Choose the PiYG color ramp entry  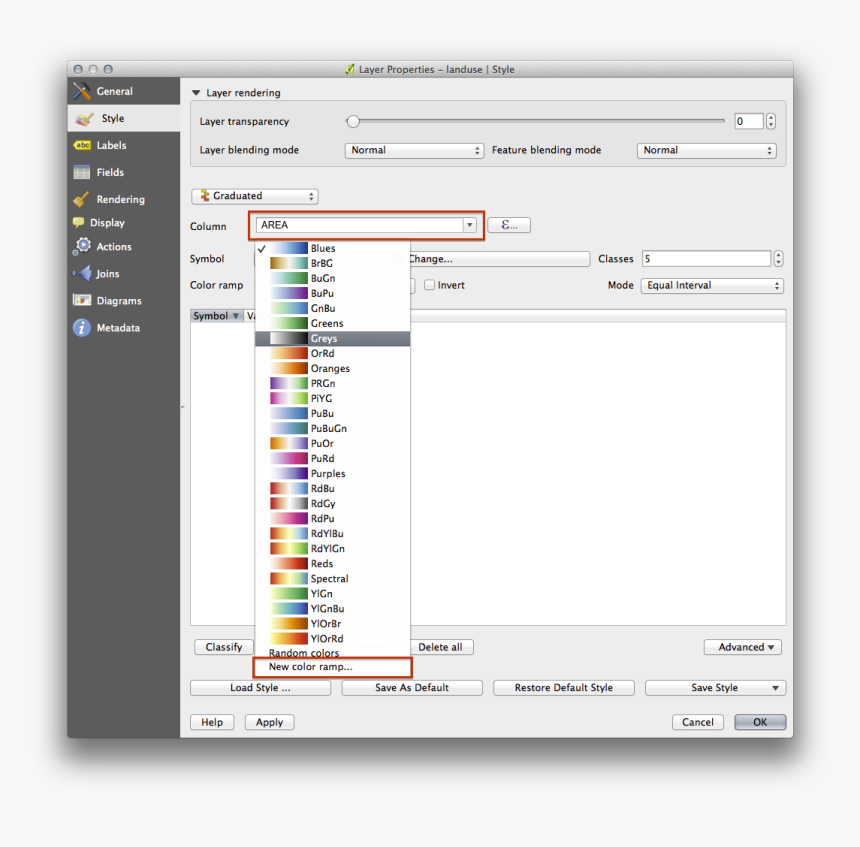pyautogui.click(x=332, y=398)
